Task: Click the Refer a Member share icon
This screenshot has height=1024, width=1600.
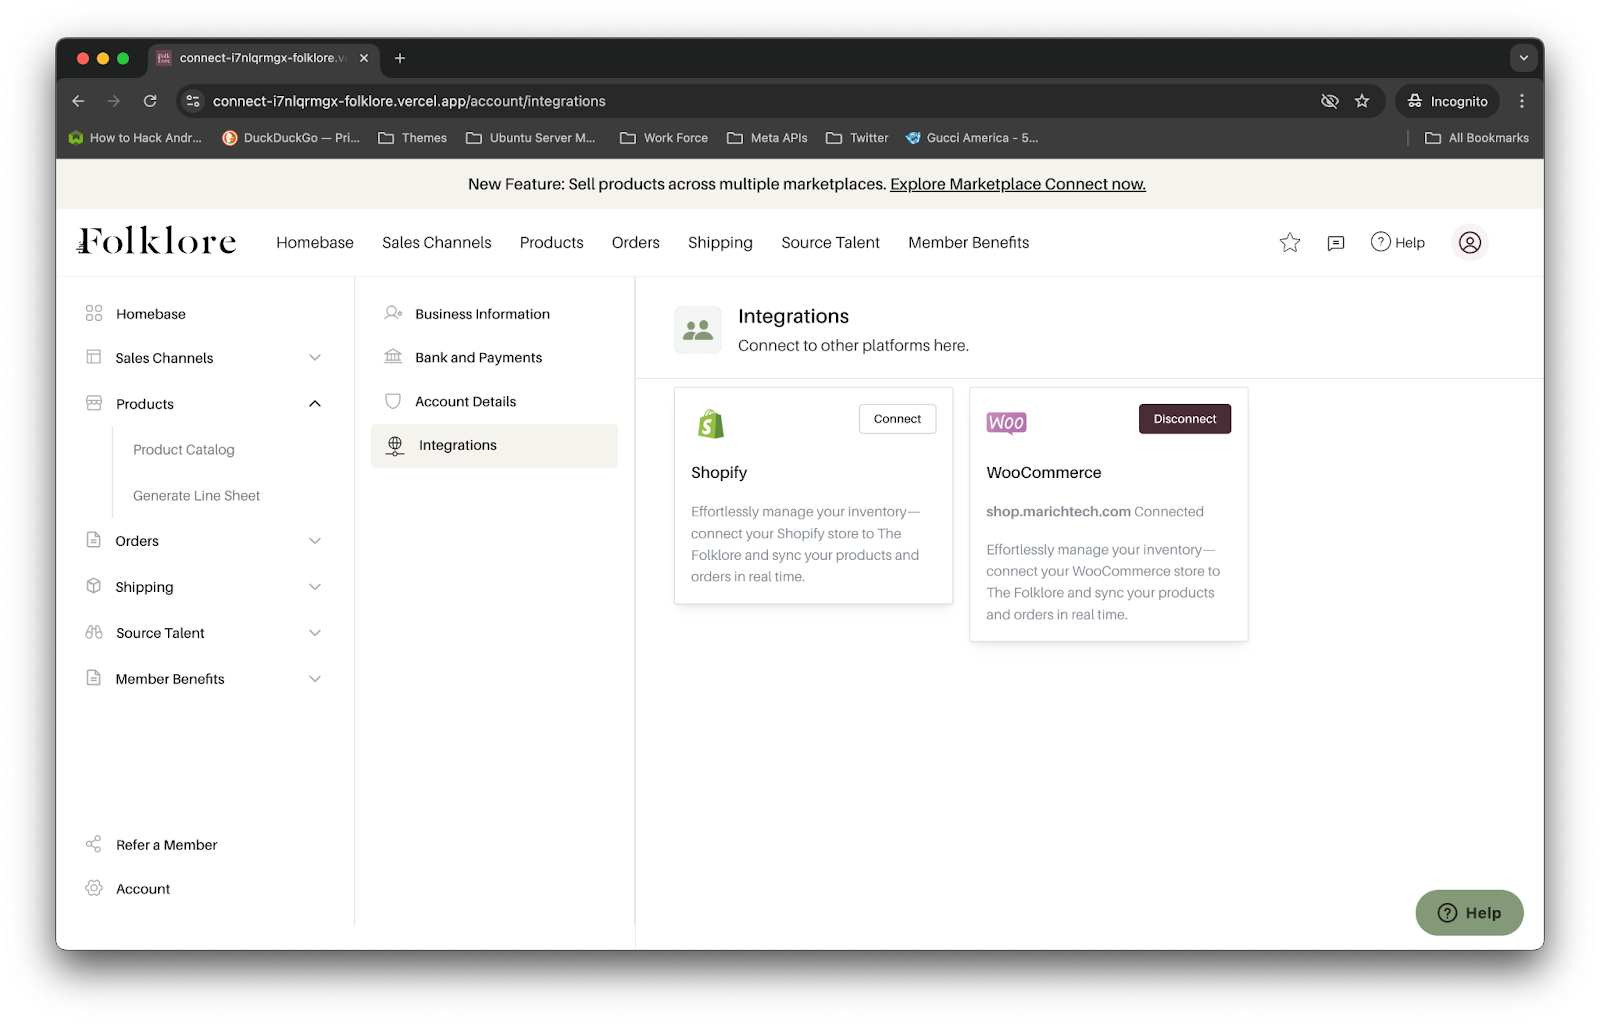Action: [x=94, y=844]
